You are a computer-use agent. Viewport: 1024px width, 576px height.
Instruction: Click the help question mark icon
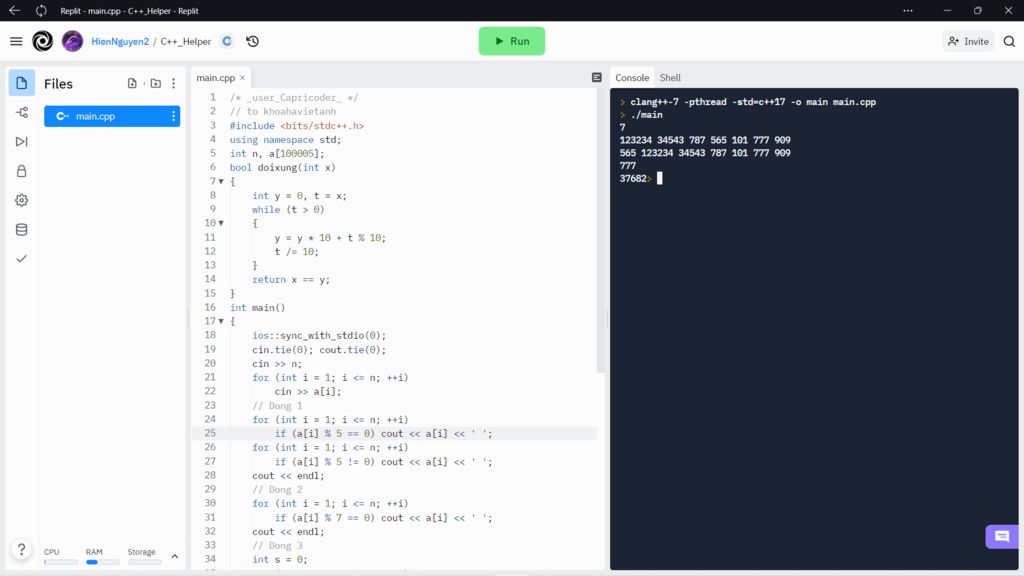[x=22, y=549]
